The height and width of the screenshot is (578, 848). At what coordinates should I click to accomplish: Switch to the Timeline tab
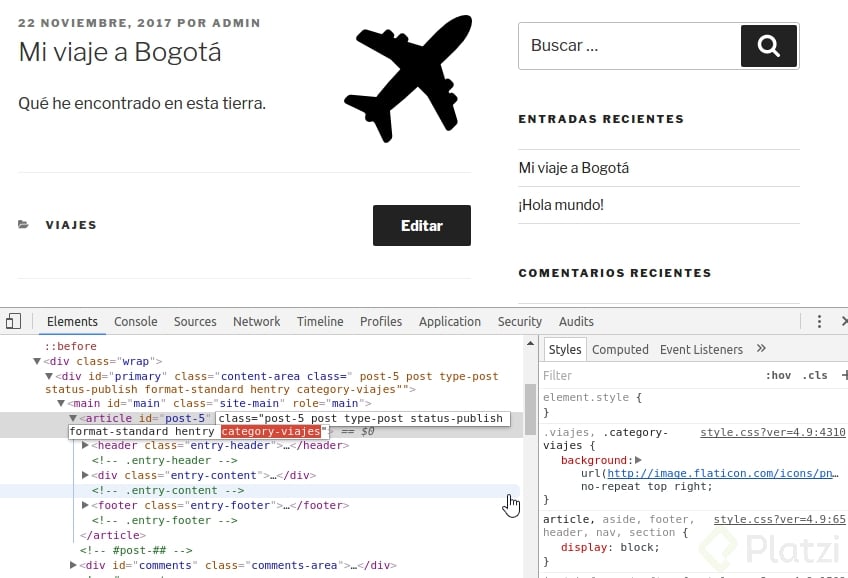[320, 322]
